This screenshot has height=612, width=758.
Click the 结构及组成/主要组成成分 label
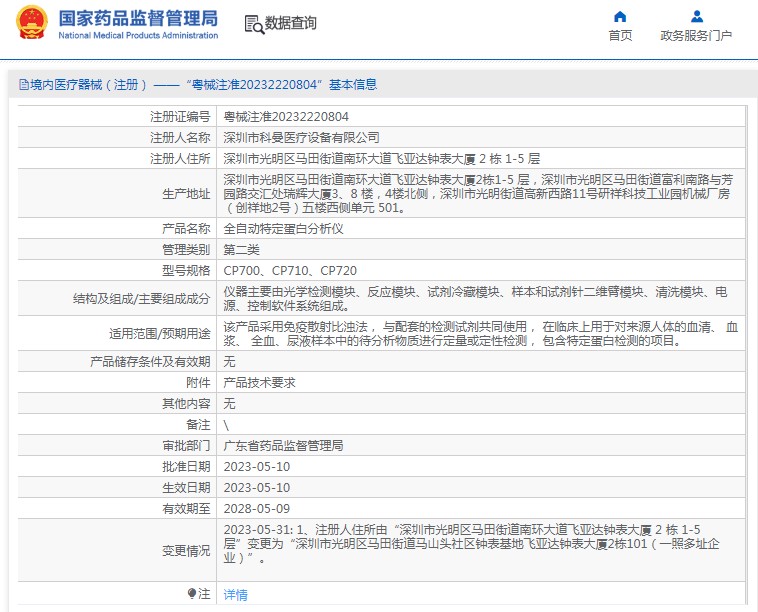click(142, 299)
